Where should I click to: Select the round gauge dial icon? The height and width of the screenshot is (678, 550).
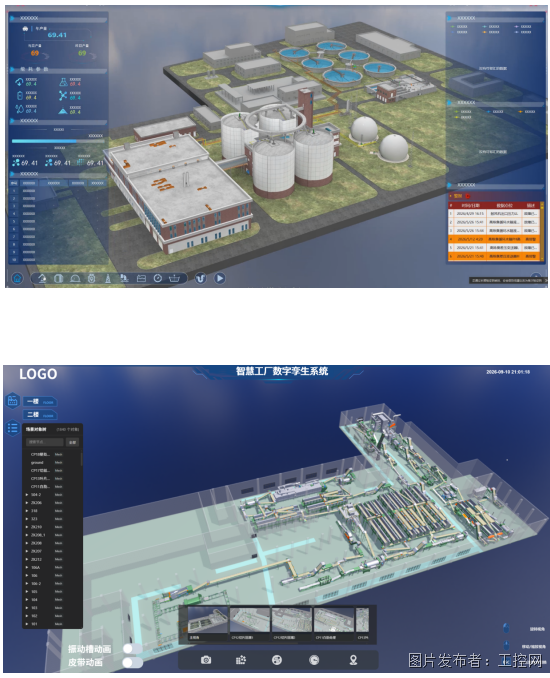[157, 278]
